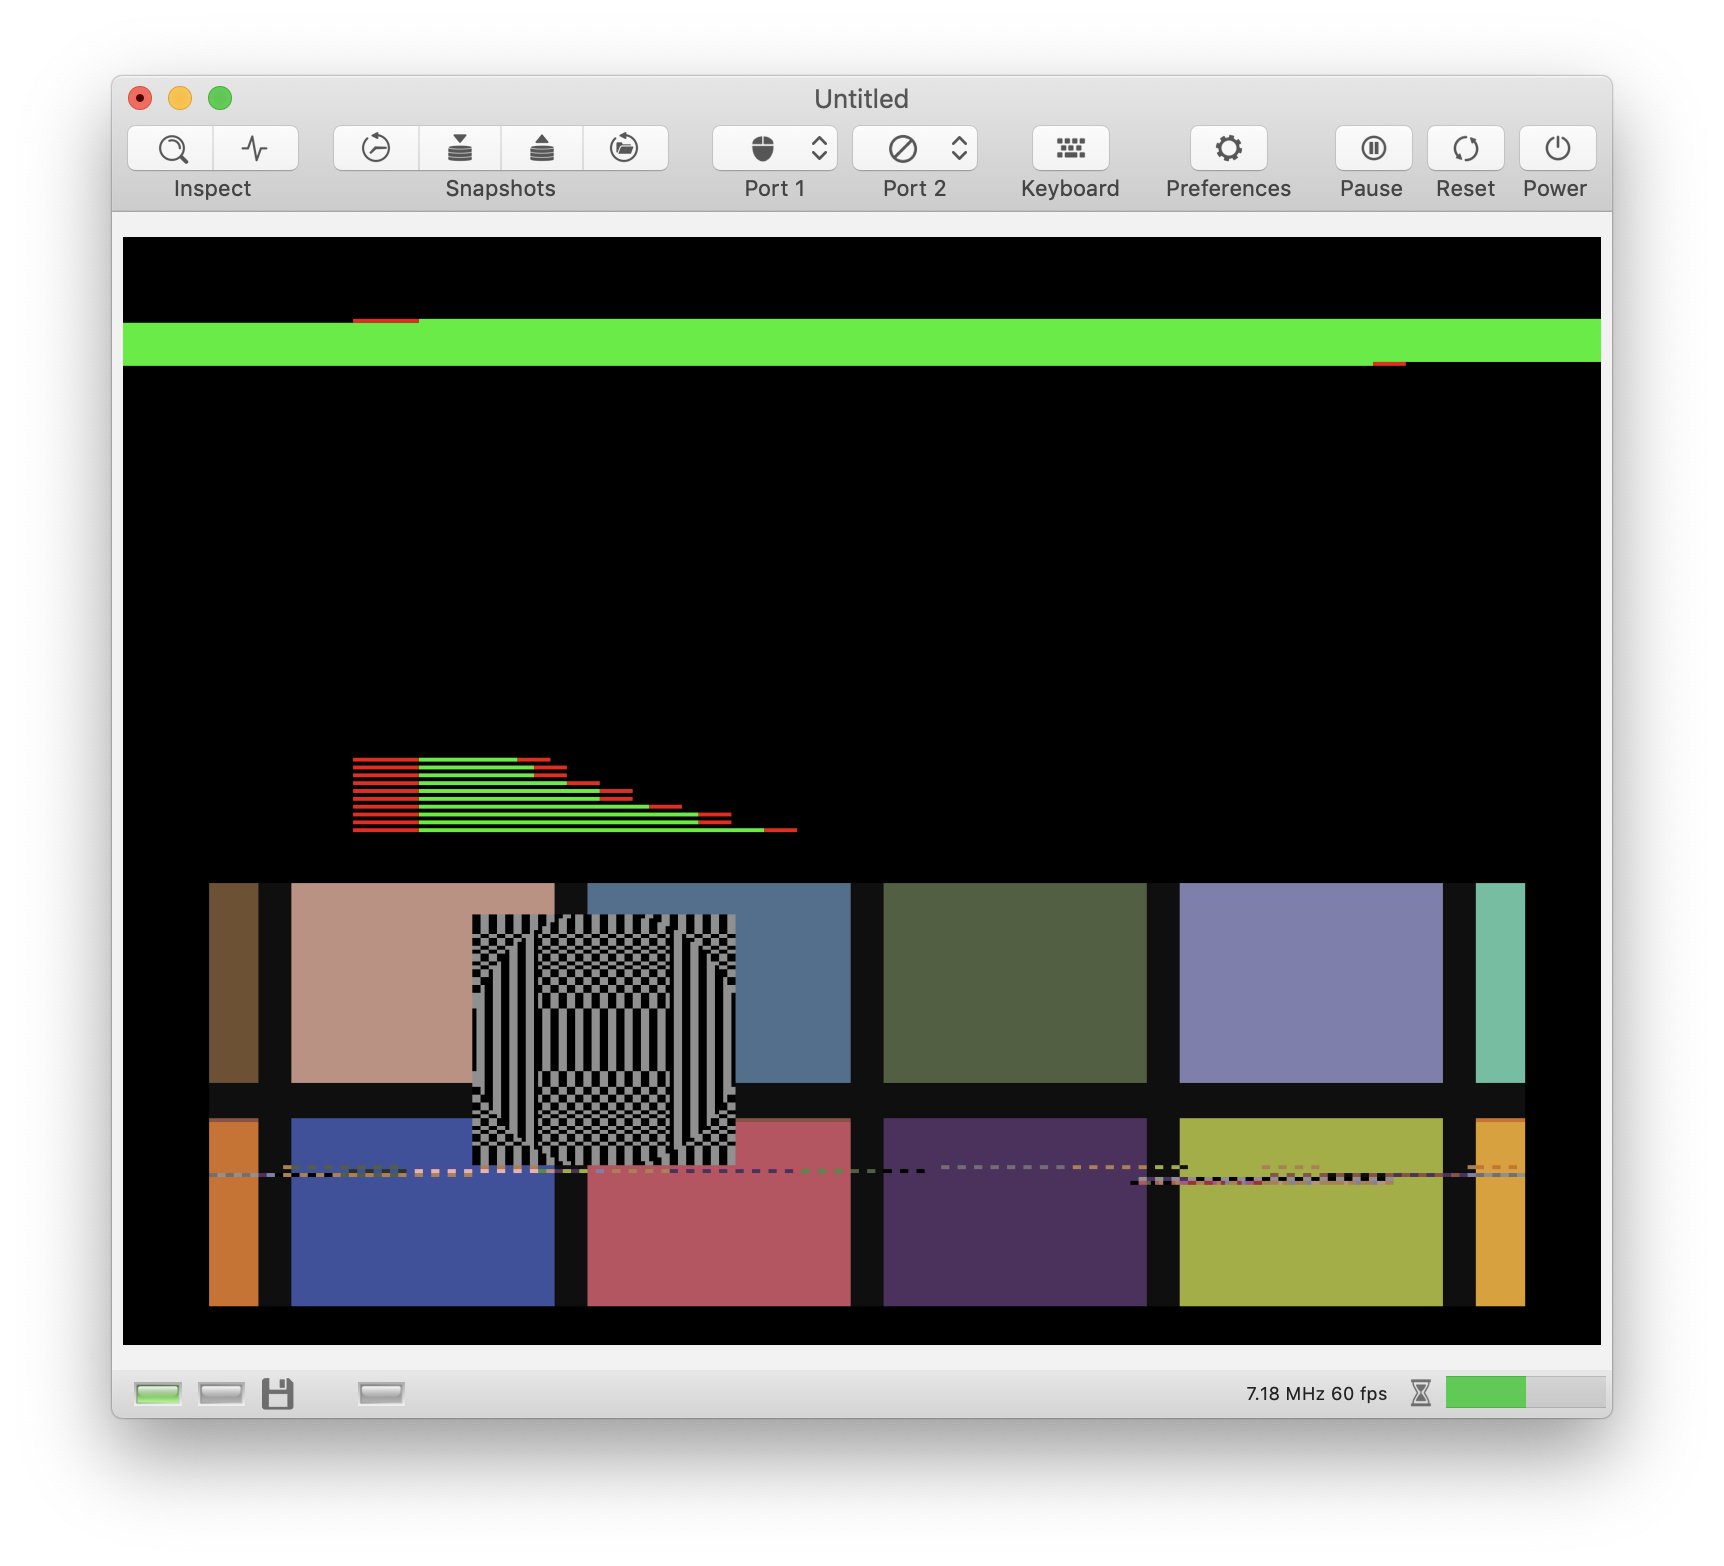This screenshot has height=1566, width=1724.
Task: Click the dark purple color block
Action: click(1015, 1212)
